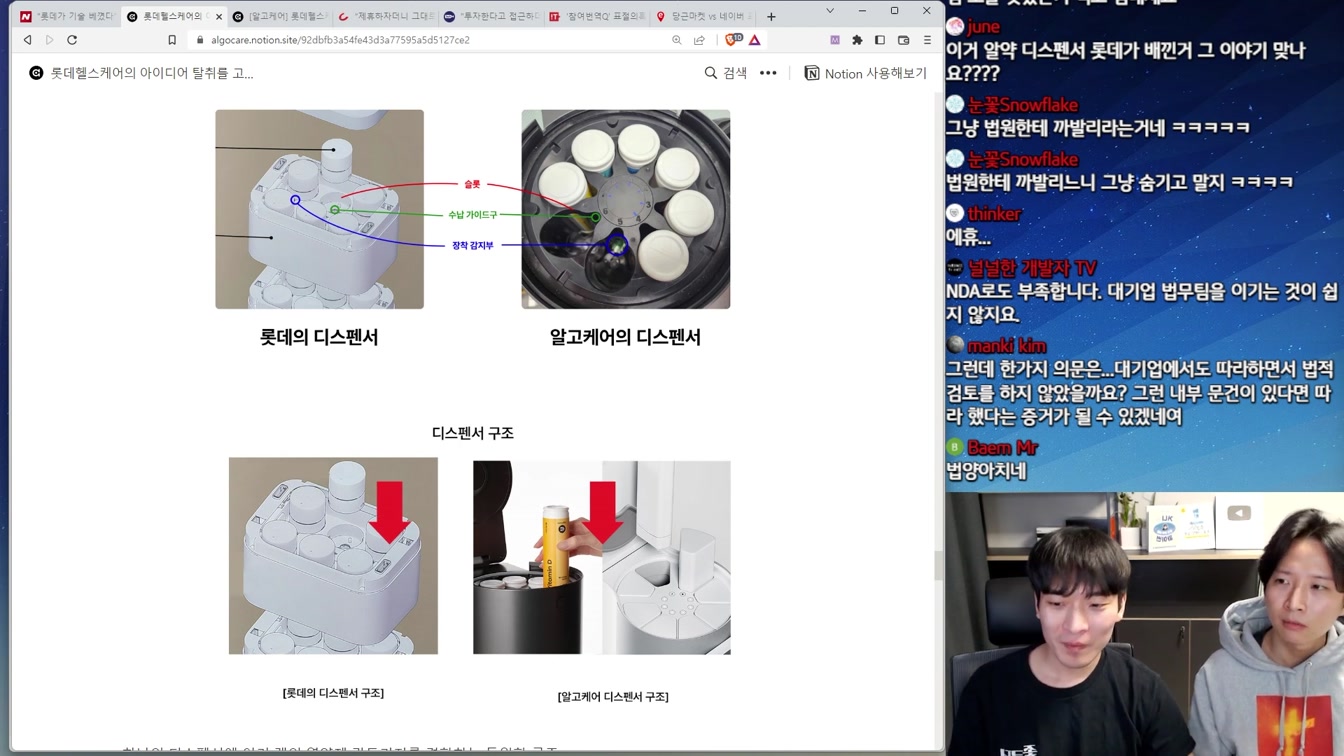Click the first 눈꽃Snowflake chat username
This screenshot has height=756, width=1344.
coord(1023,105)
